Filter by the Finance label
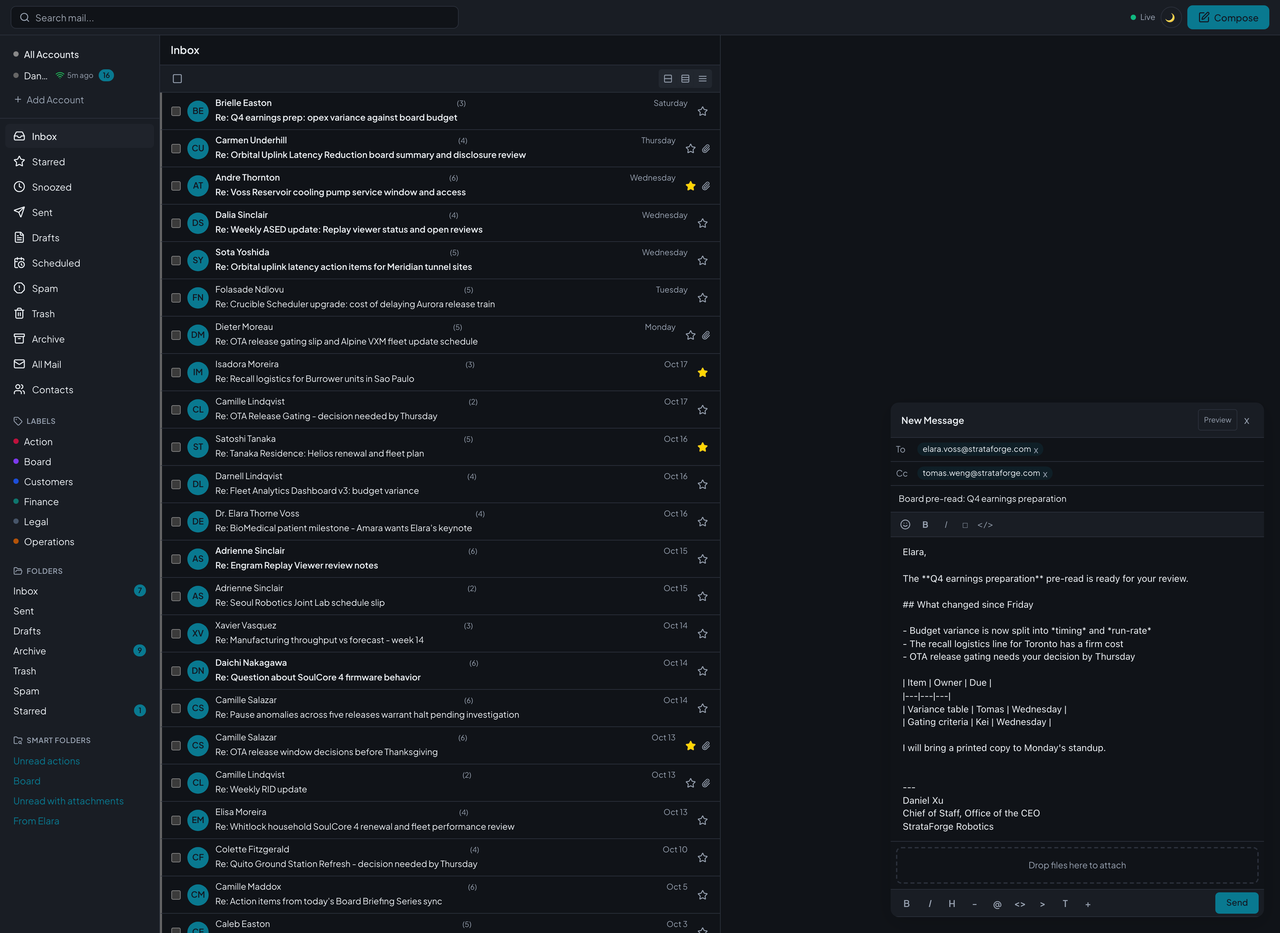This screenshot has height=933, width=1280. point(41,502)
